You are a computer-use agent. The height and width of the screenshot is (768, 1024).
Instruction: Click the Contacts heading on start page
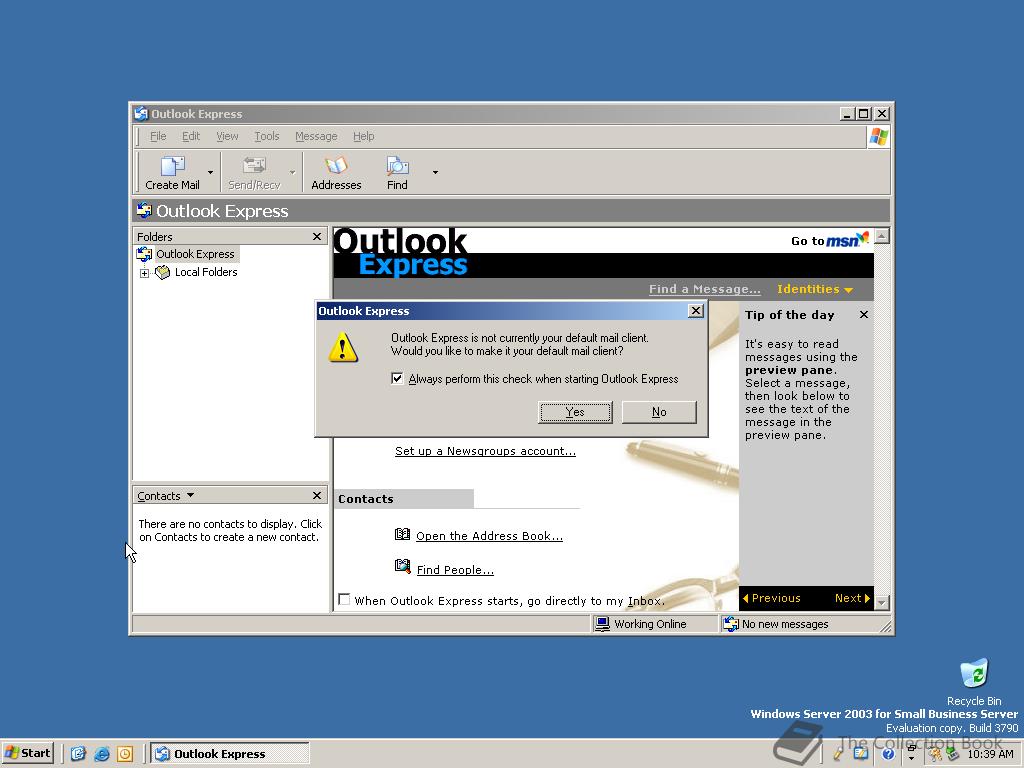coord(366,499)
